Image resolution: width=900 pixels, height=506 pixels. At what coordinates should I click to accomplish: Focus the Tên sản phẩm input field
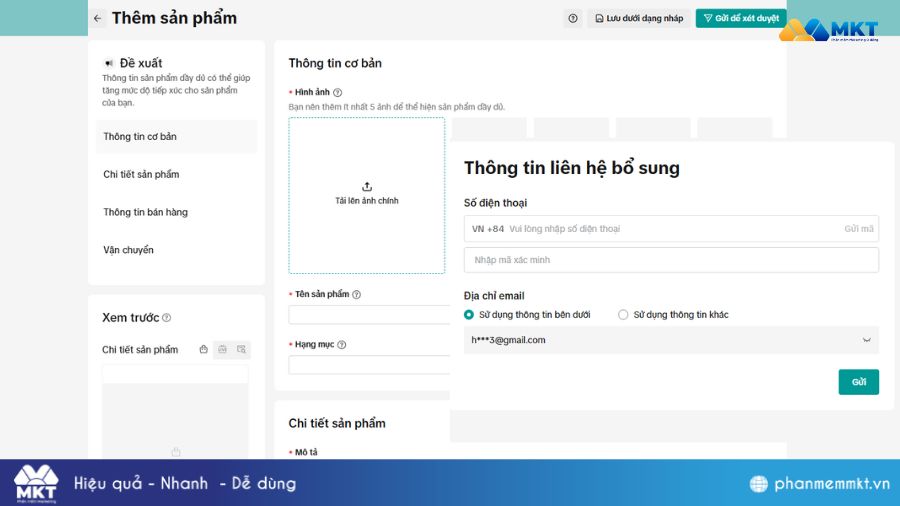pyautogui.click(x=370, y=315)
